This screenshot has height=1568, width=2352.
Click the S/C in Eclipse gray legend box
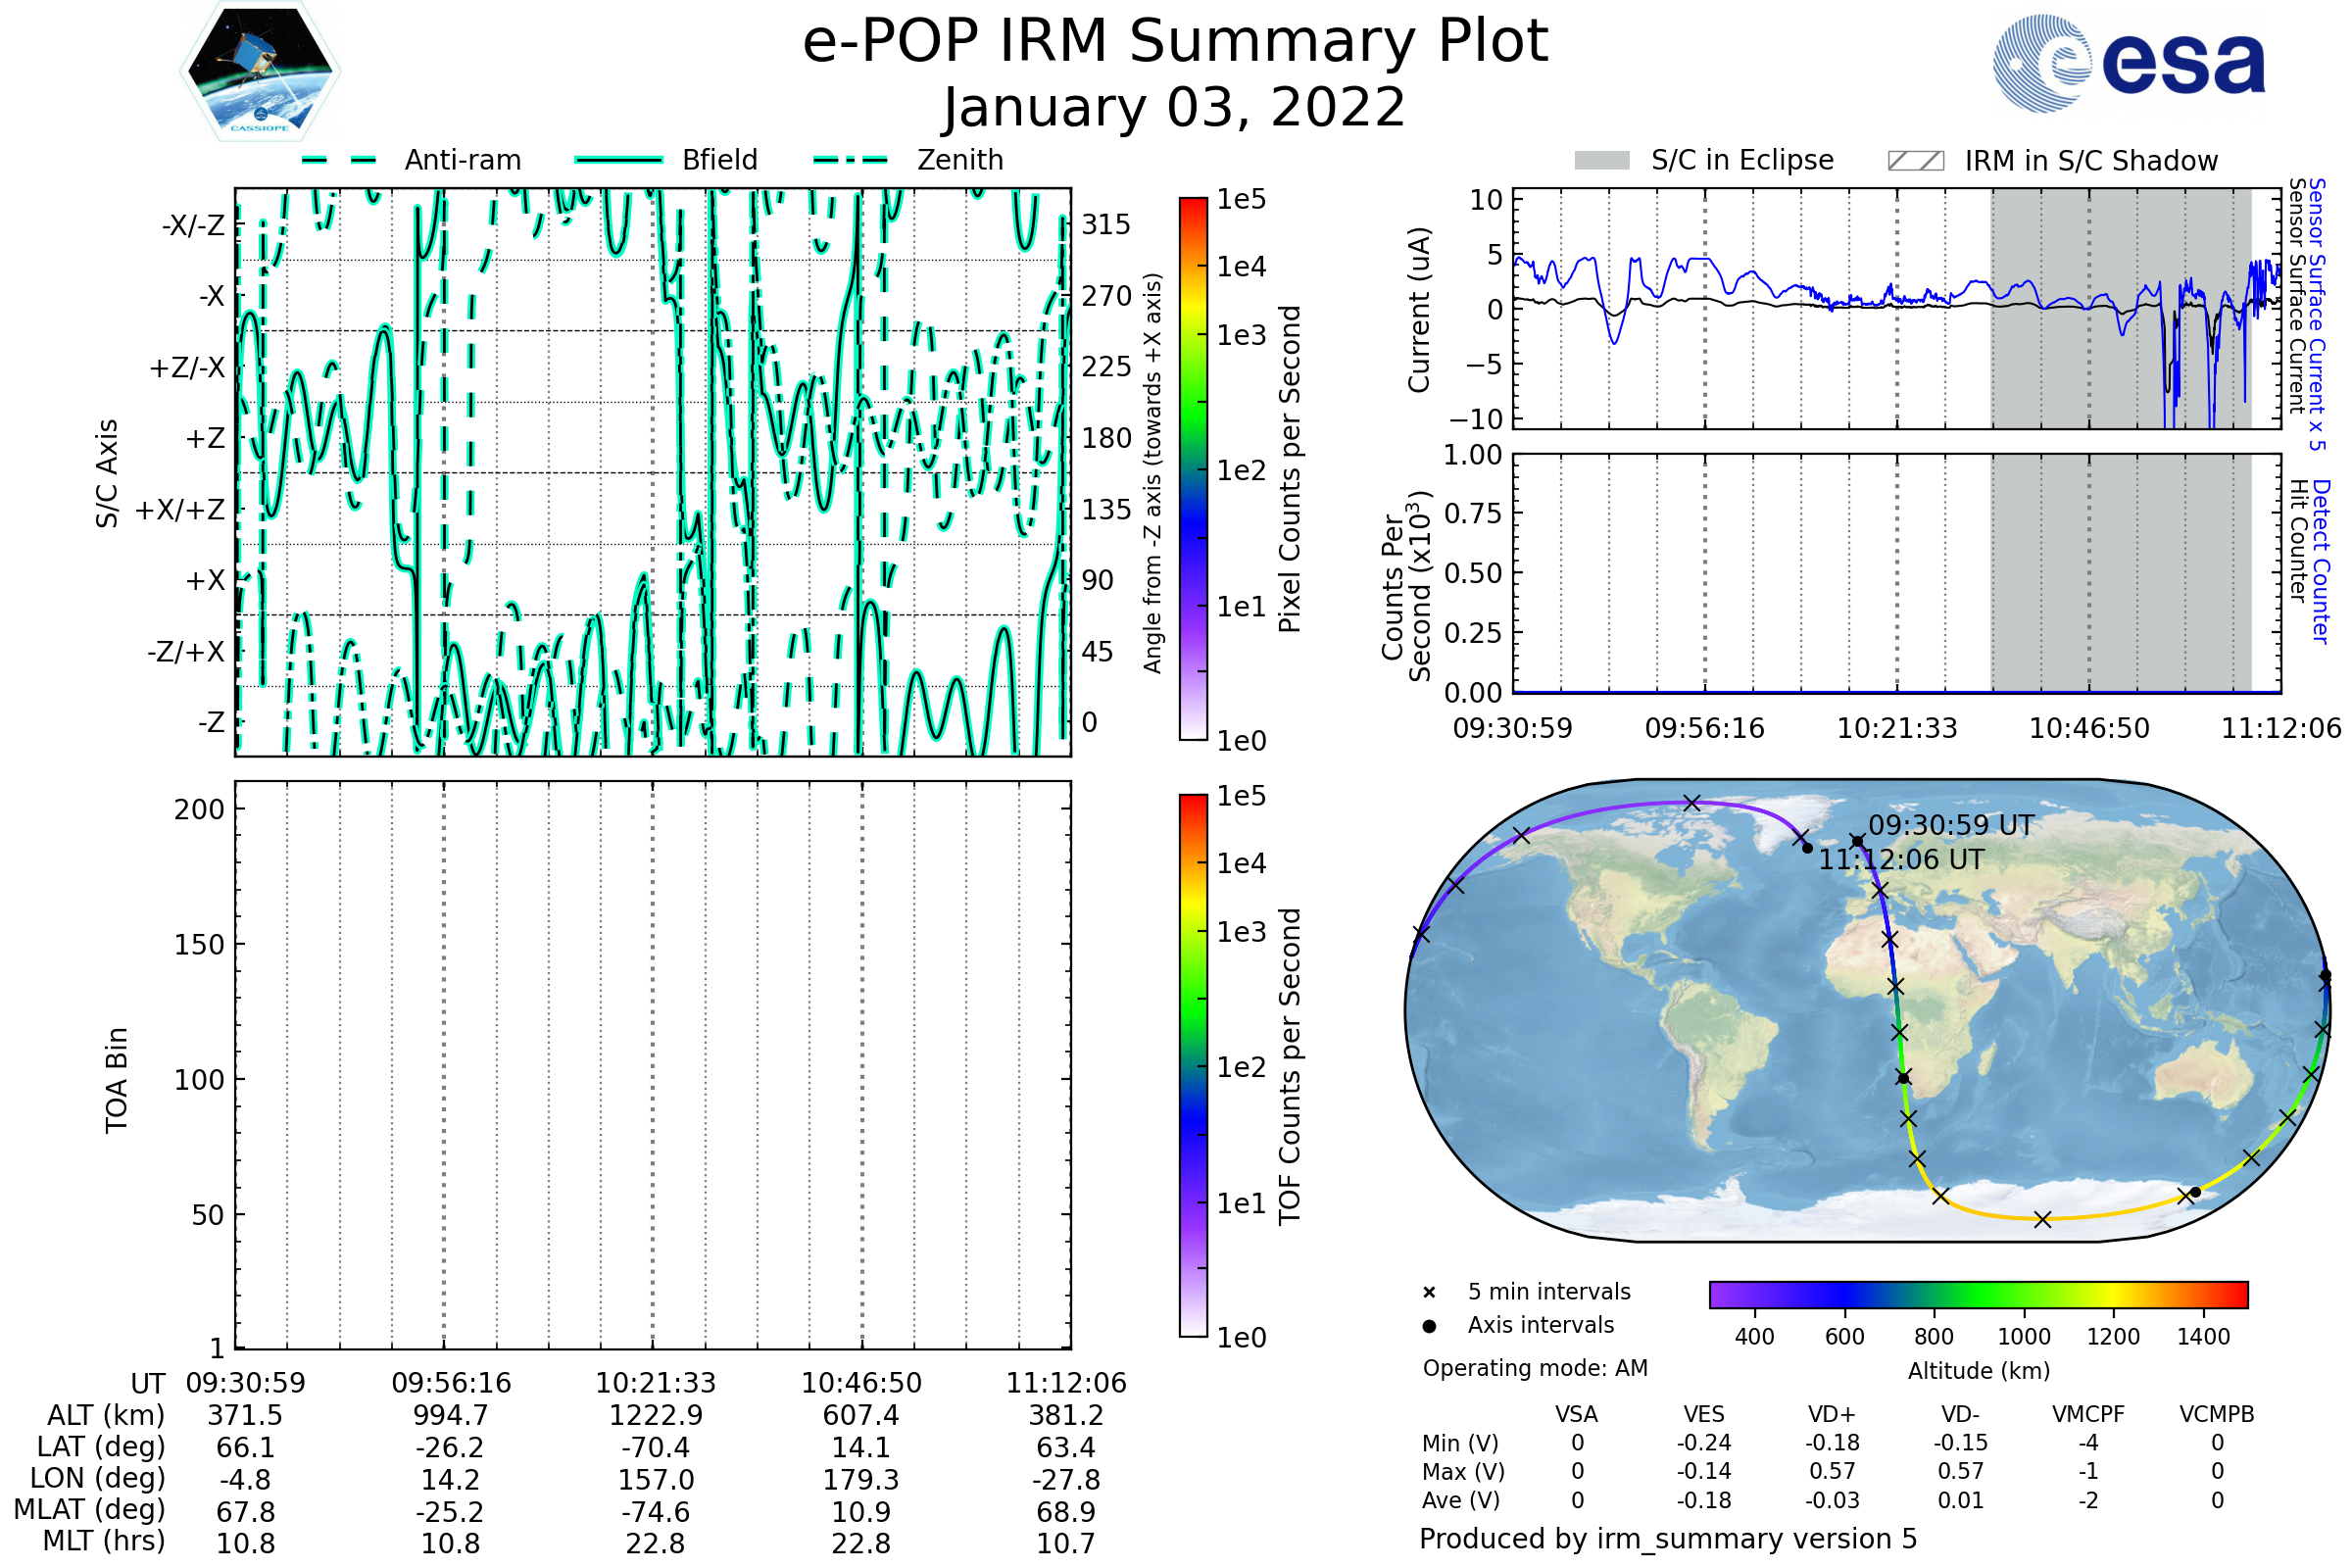point(1602,161)
